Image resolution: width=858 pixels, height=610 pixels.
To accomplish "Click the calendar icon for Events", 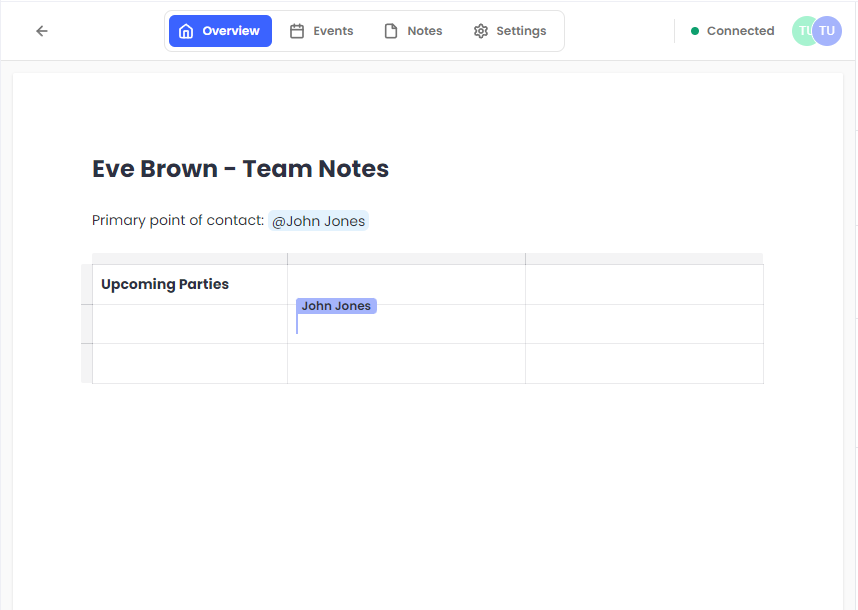I will coord(297,31).
